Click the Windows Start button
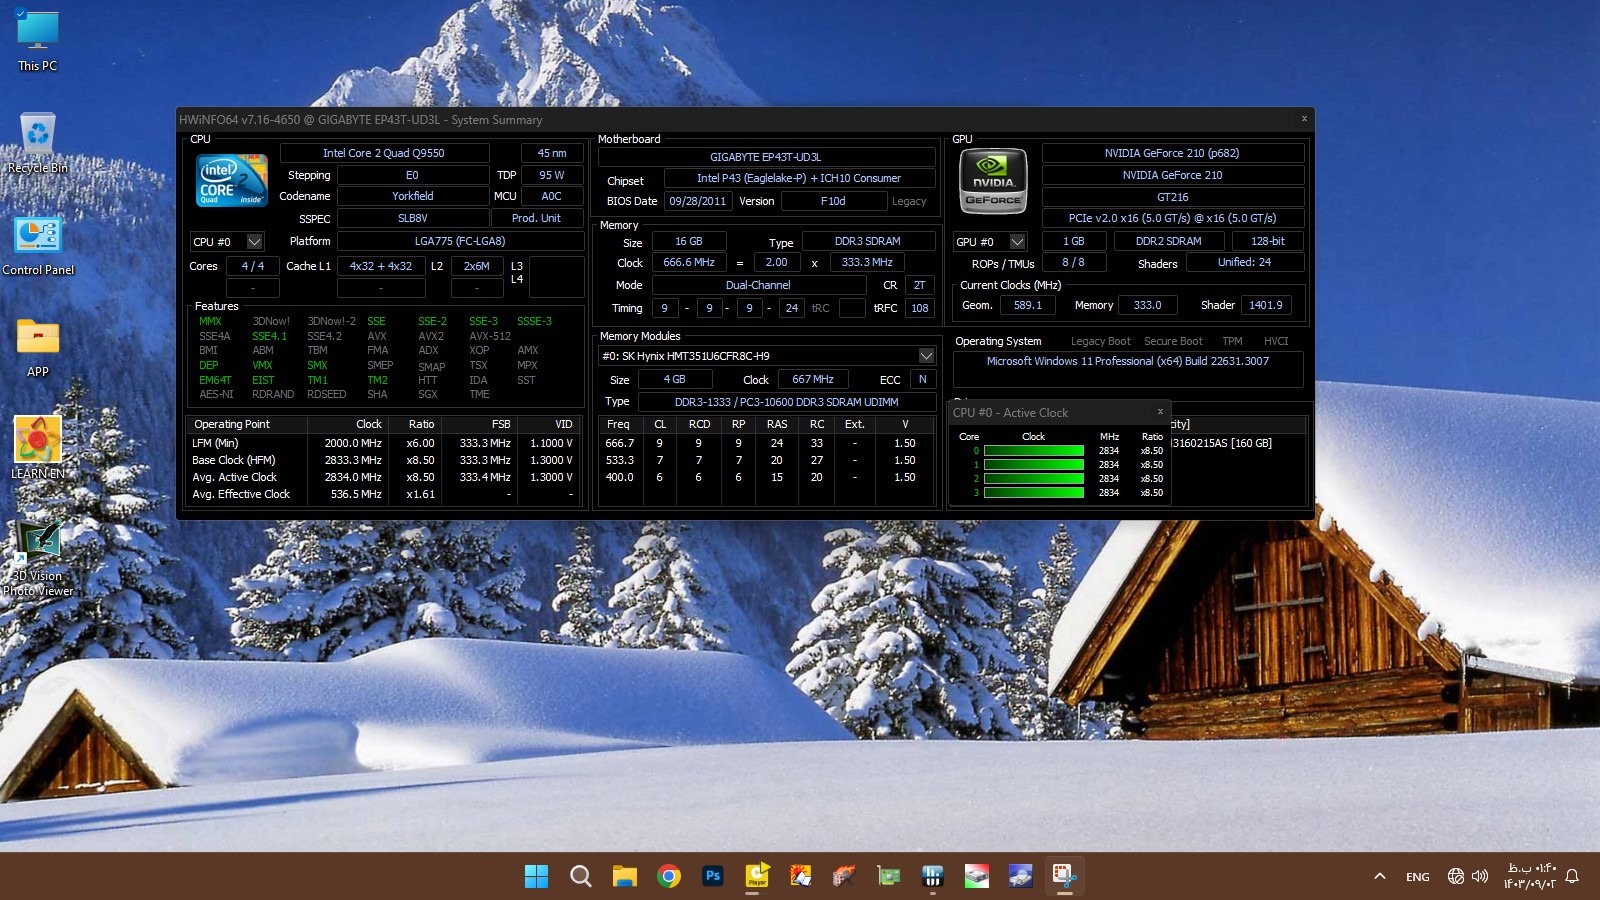 click(x=536, y=876)
